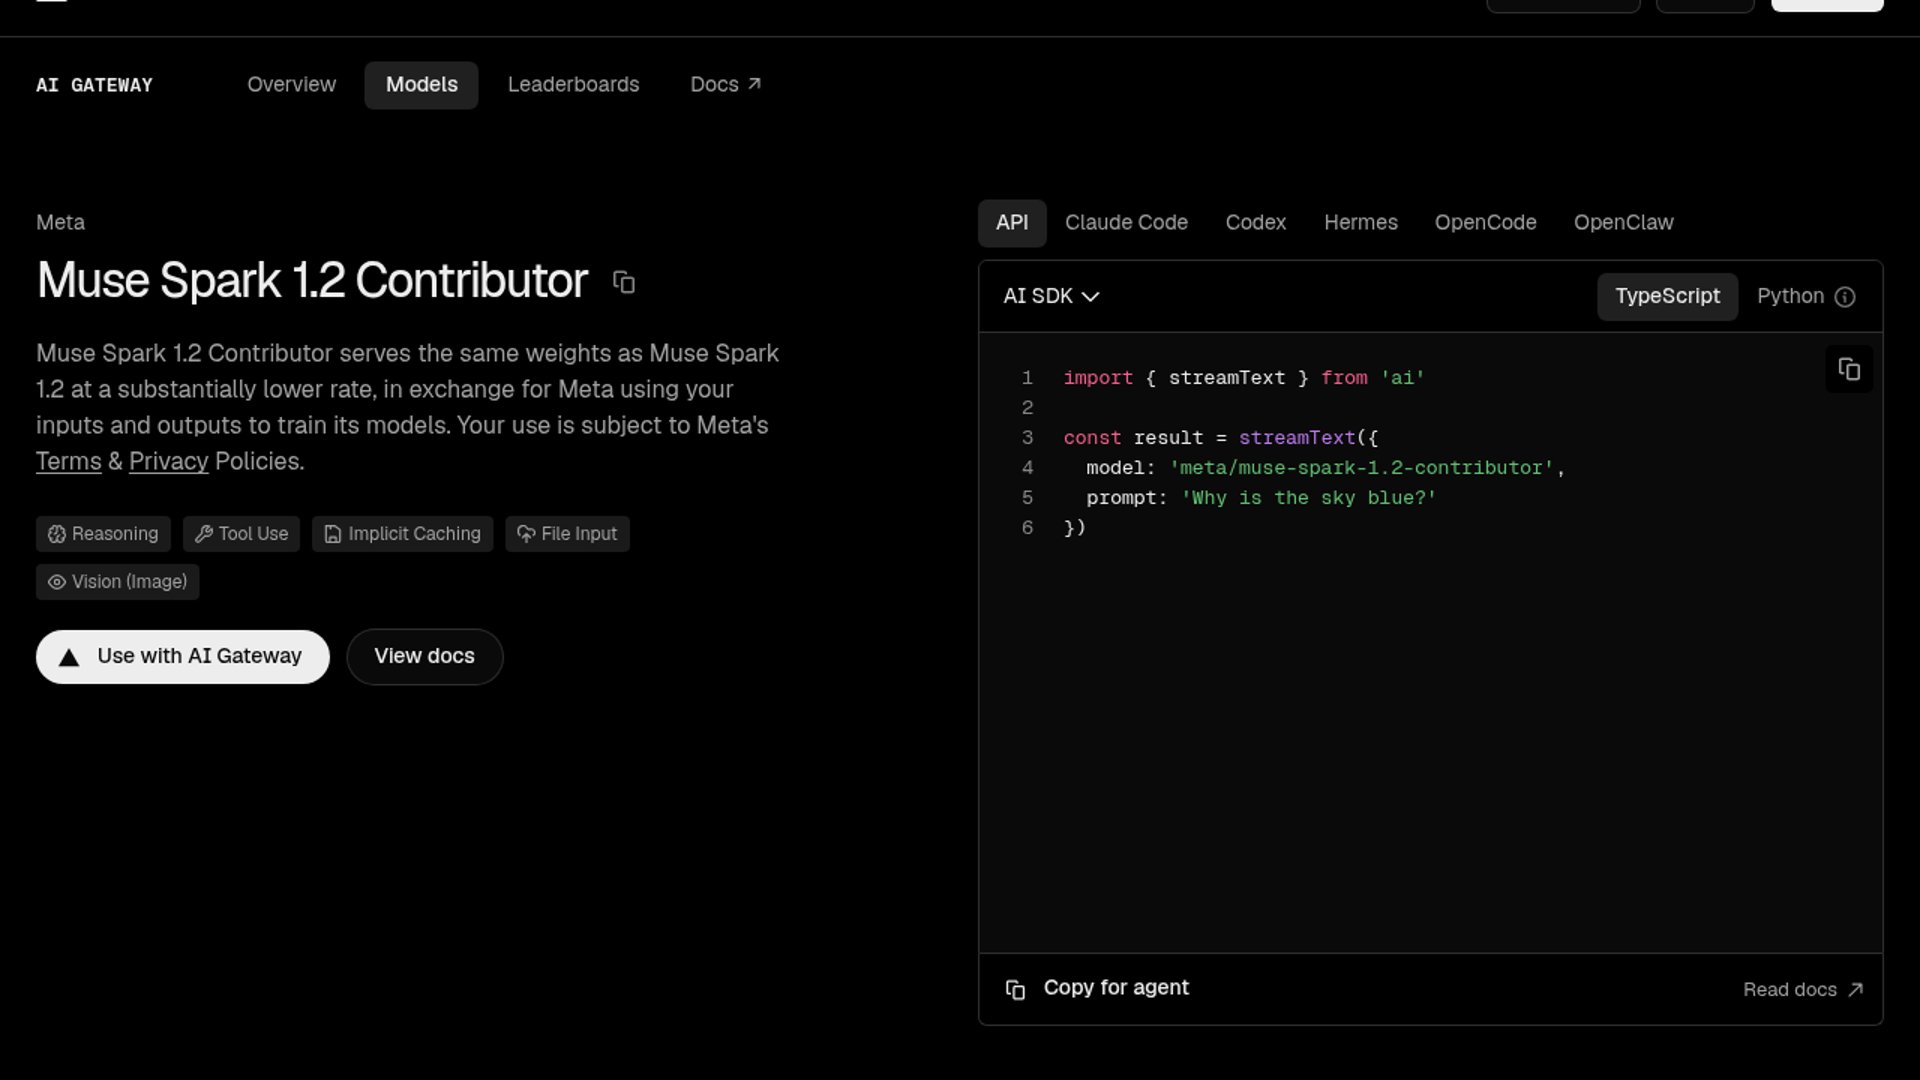The height and width of the screenshot is (1080, 1920).
Task: Click the File Input capability tag
Action: tap(567, 534)
